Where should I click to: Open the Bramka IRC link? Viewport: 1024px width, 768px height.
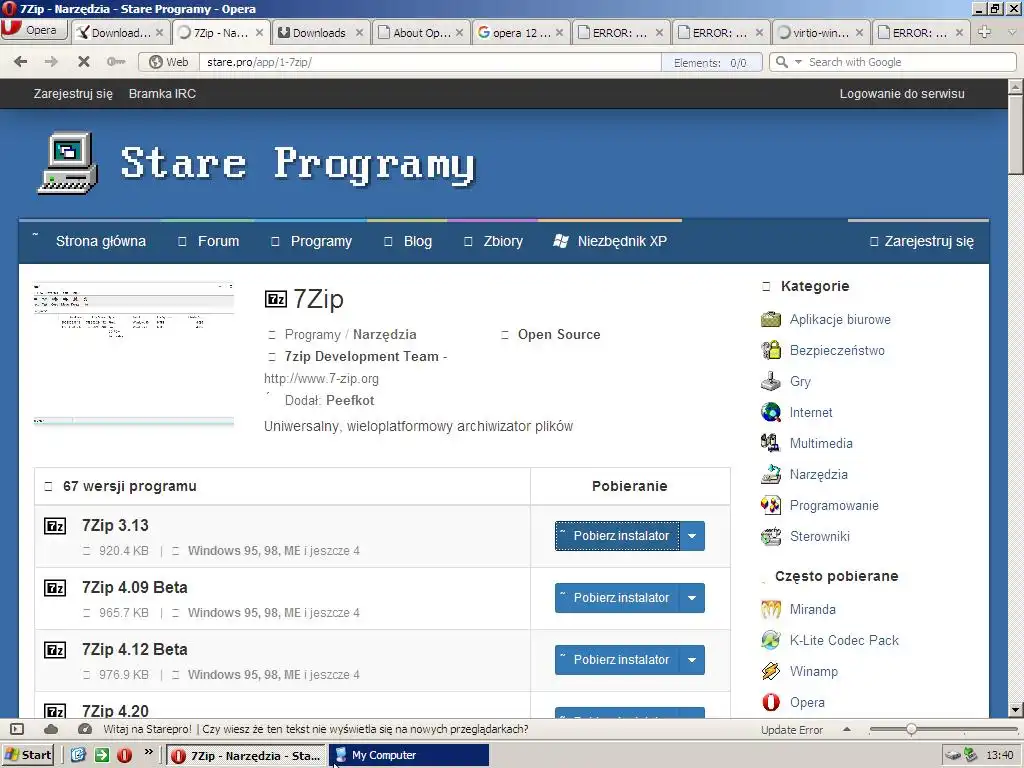point(162,94)
